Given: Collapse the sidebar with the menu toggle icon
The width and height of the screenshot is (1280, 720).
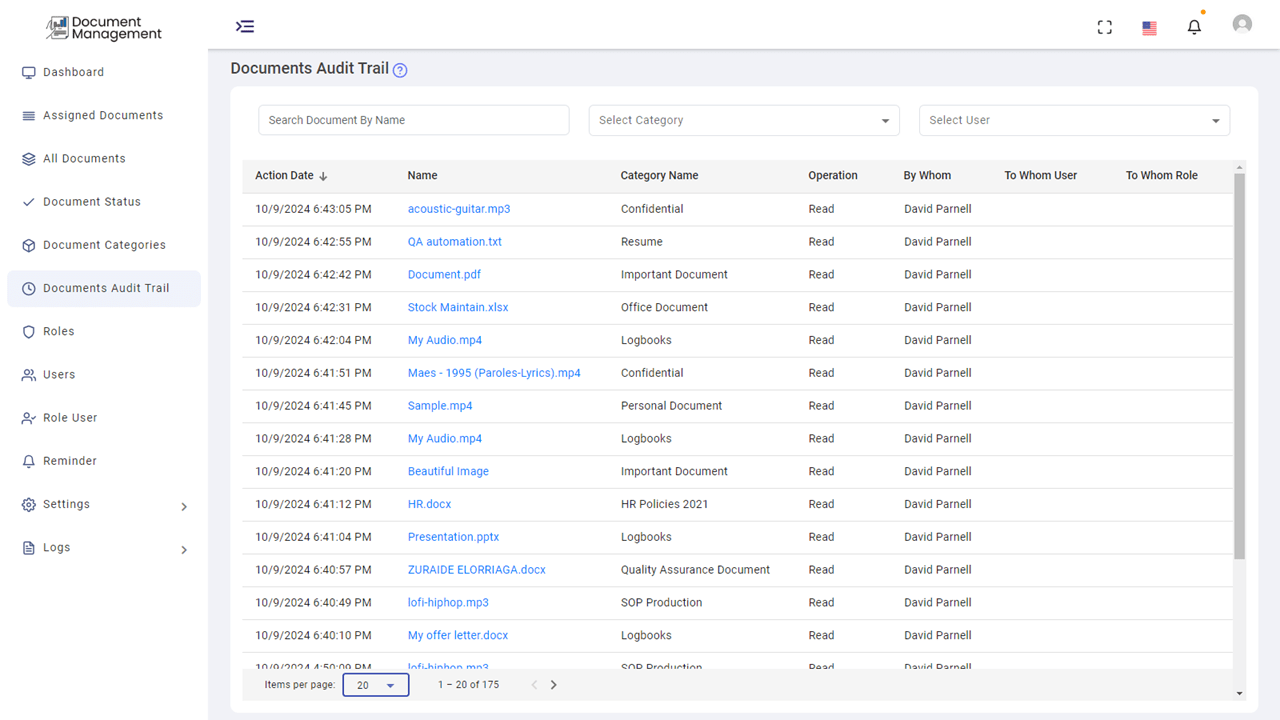Looking at the screenshot, I should click(x=245, y=26).
